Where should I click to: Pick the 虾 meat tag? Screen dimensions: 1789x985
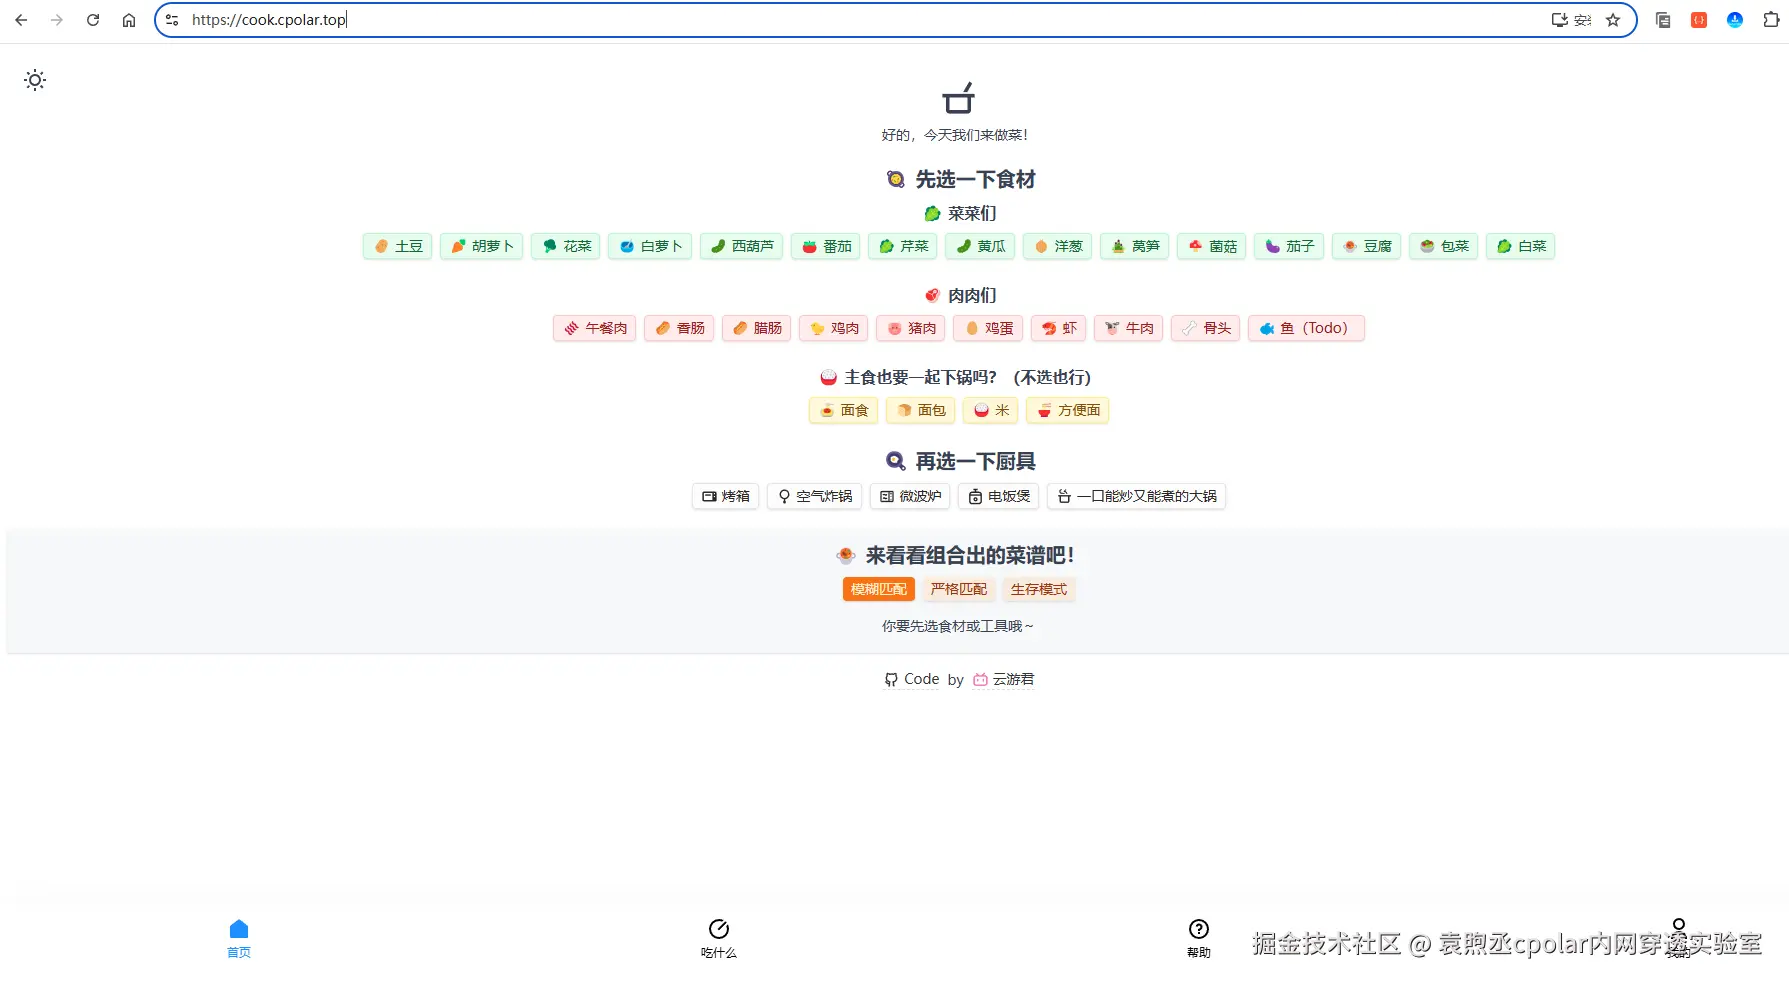pos(1058,328)
